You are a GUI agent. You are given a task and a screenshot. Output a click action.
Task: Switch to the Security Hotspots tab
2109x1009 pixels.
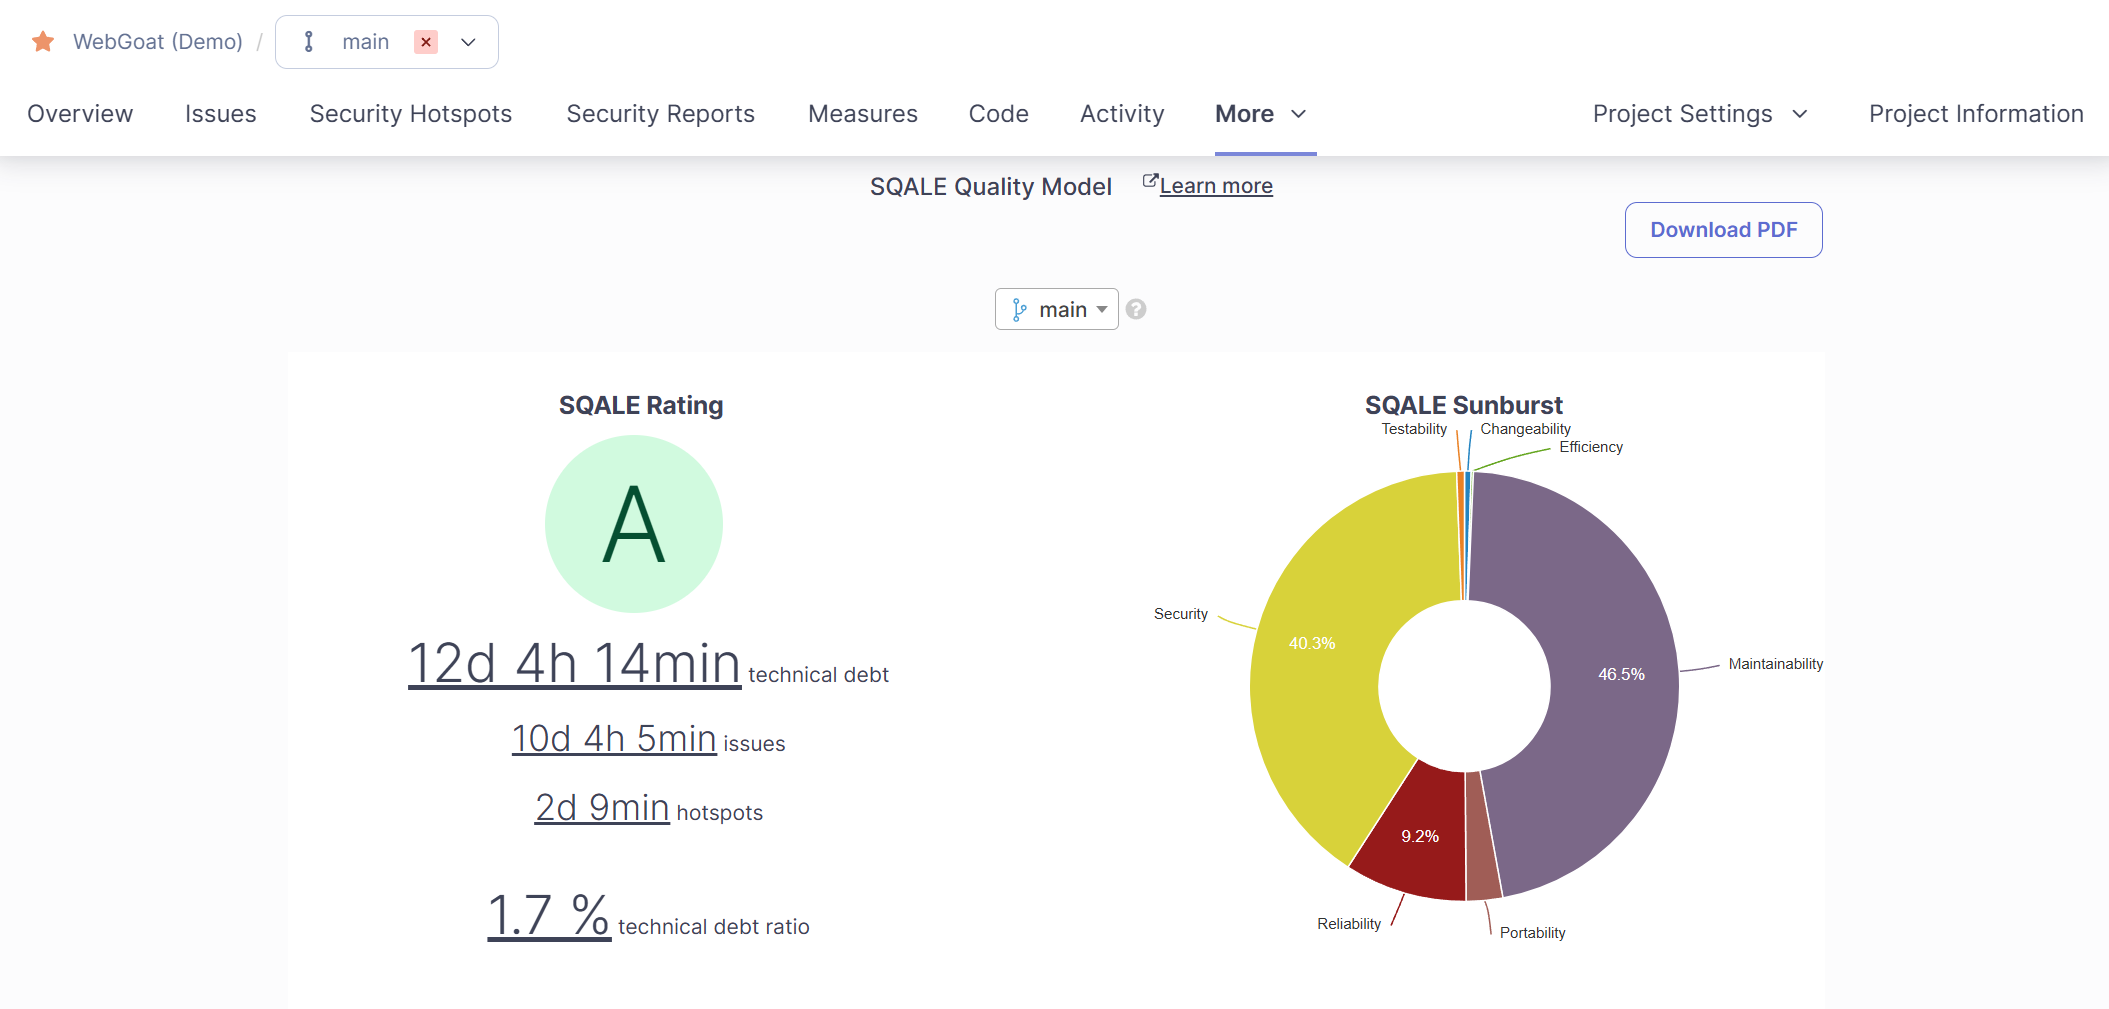coord(410,114)
